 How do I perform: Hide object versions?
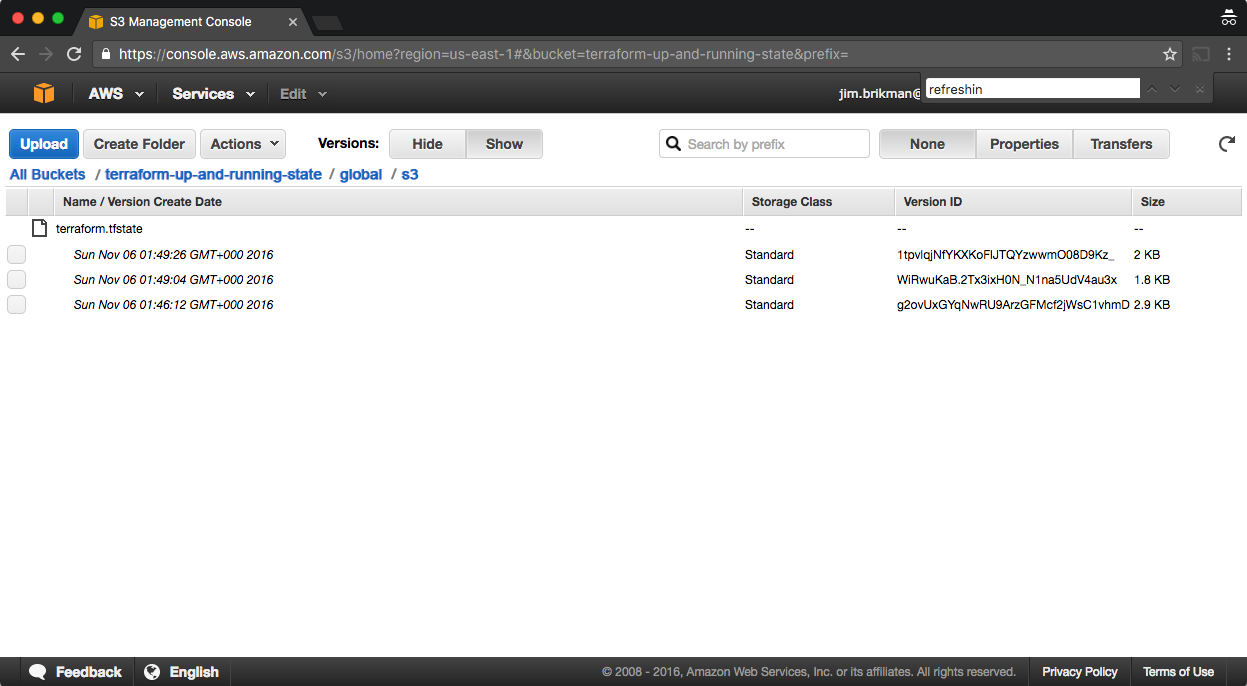(x=427, y=144)
